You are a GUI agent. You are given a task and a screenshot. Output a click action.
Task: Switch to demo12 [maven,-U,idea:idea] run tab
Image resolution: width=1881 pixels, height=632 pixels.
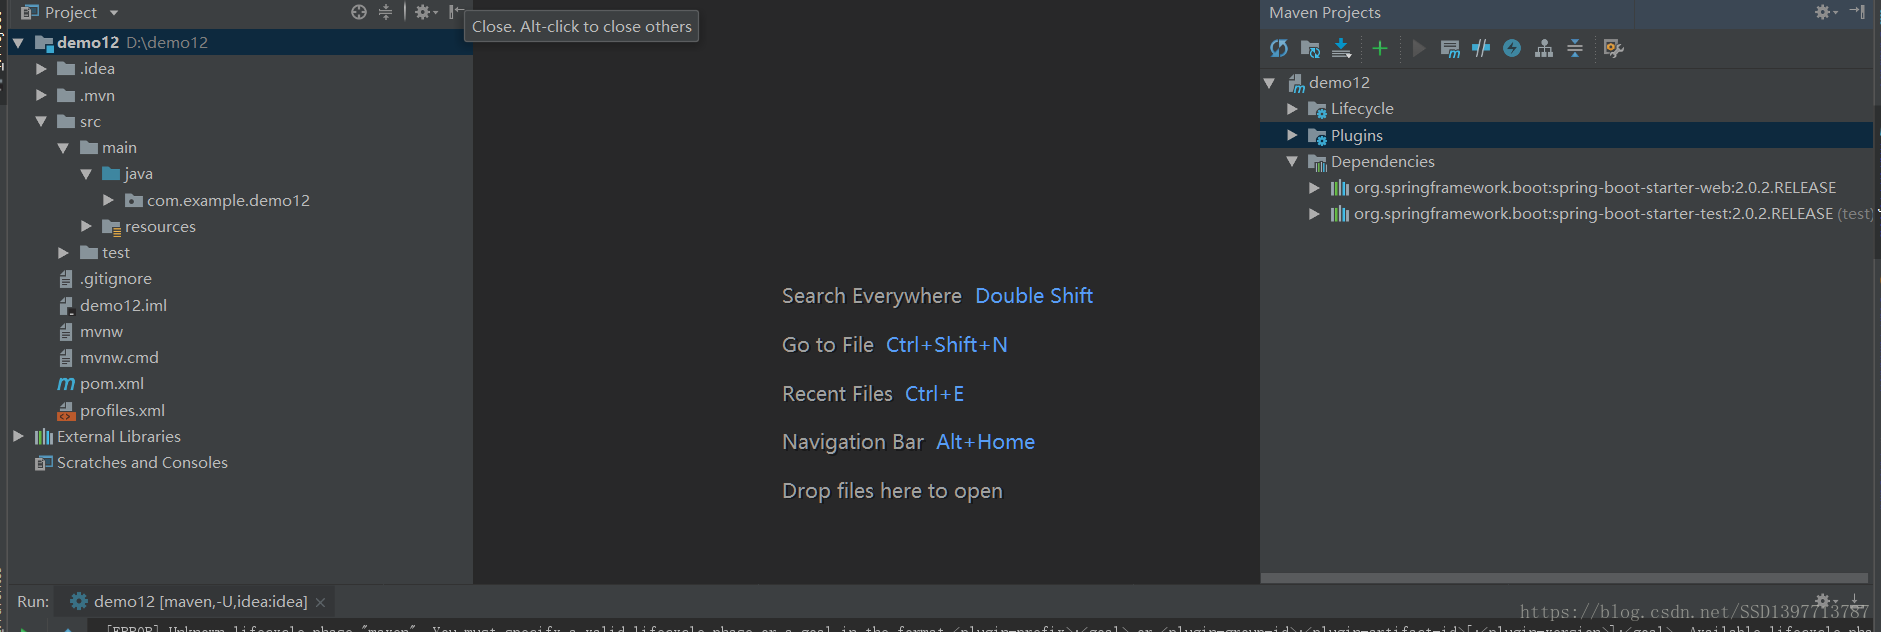tap(200, 602)
